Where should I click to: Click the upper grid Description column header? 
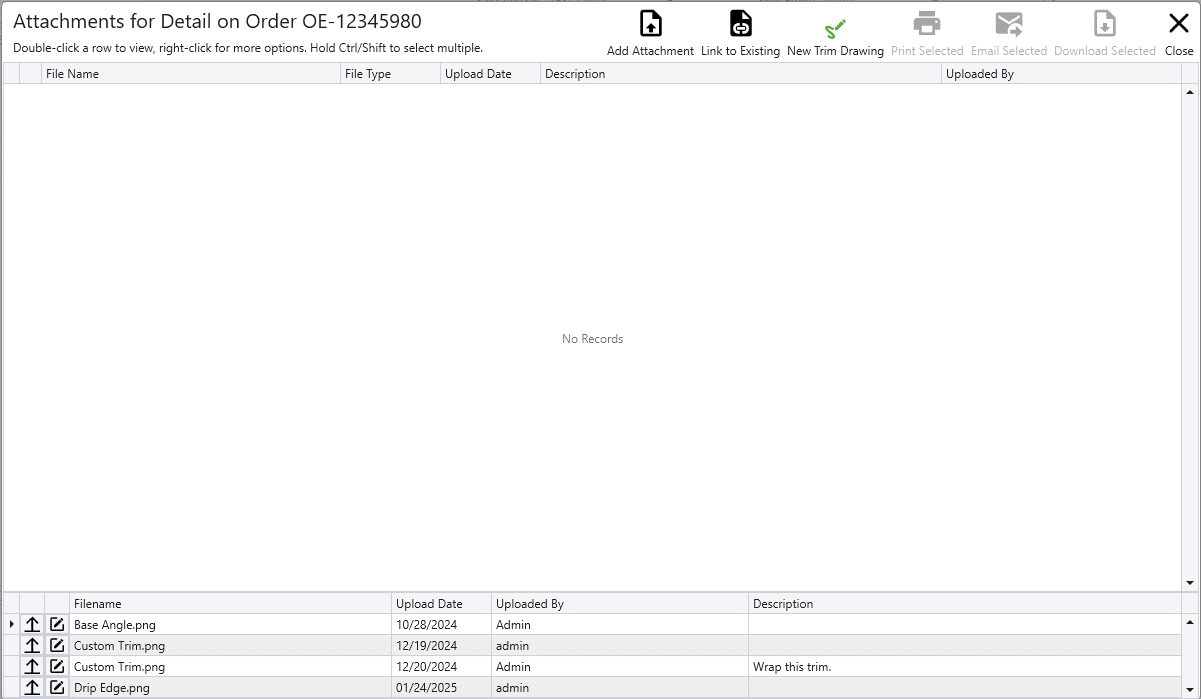(x=741, y=74)
